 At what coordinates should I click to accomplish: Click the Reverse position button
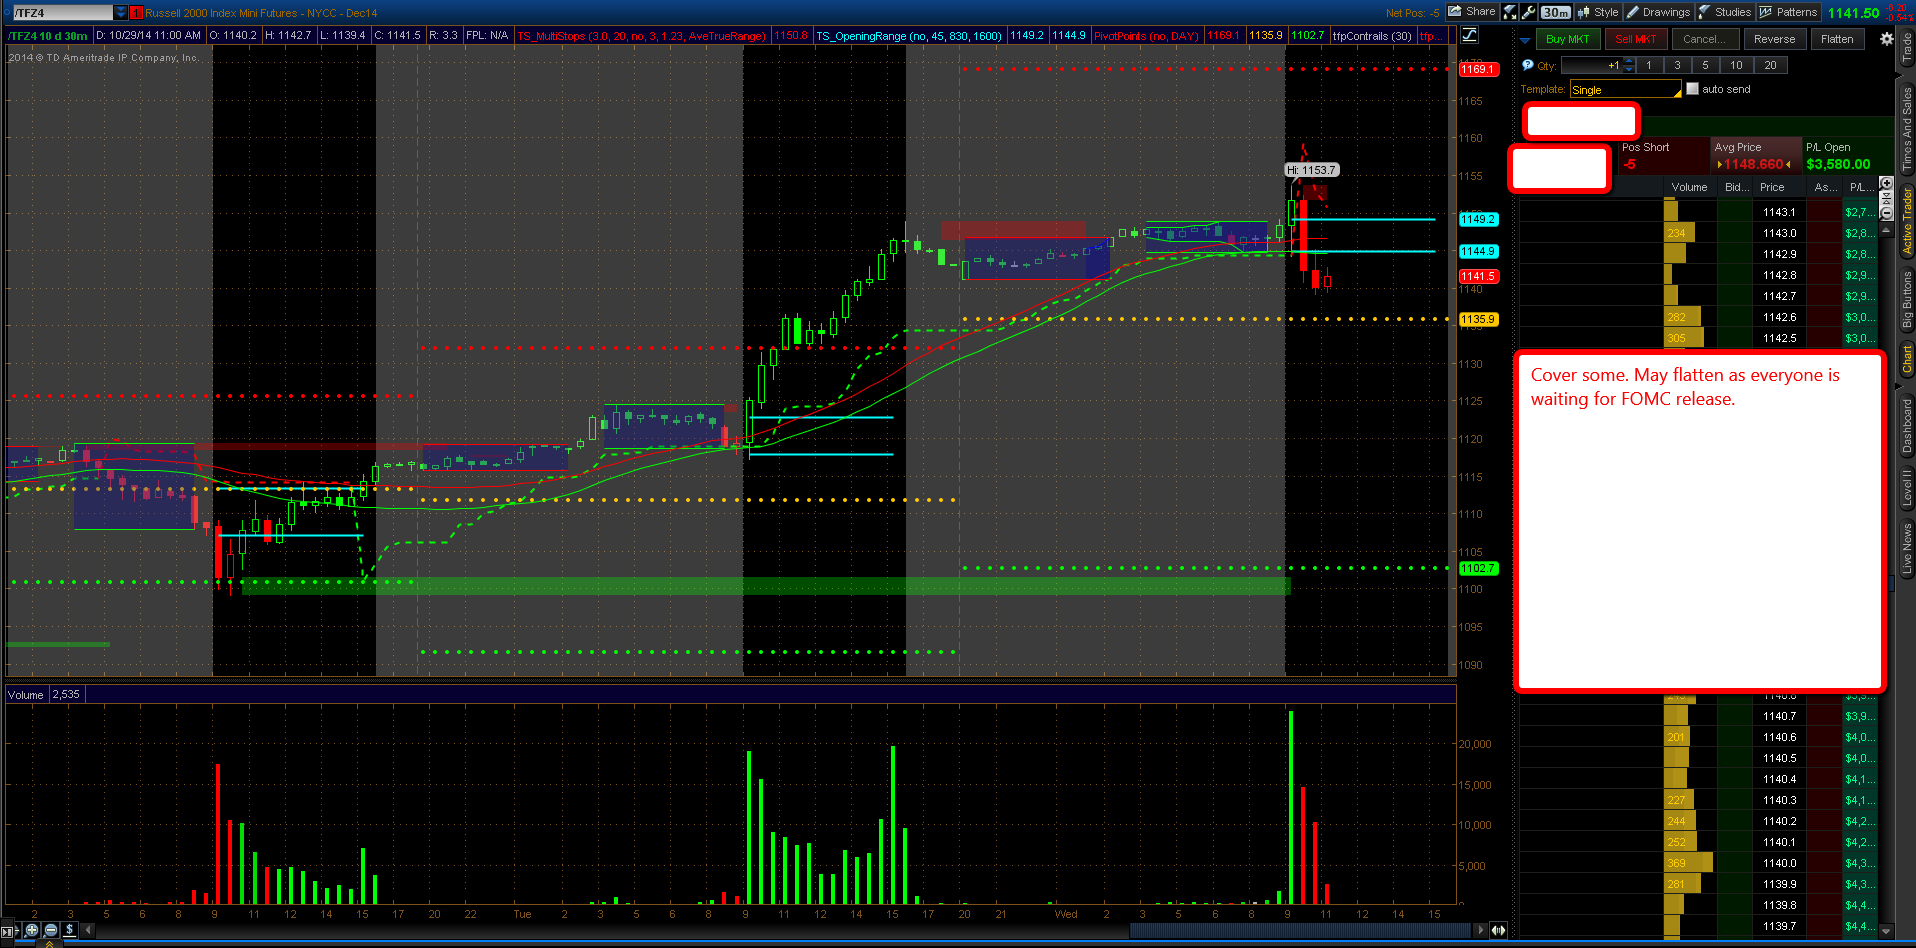click(x=1774, y=39)
